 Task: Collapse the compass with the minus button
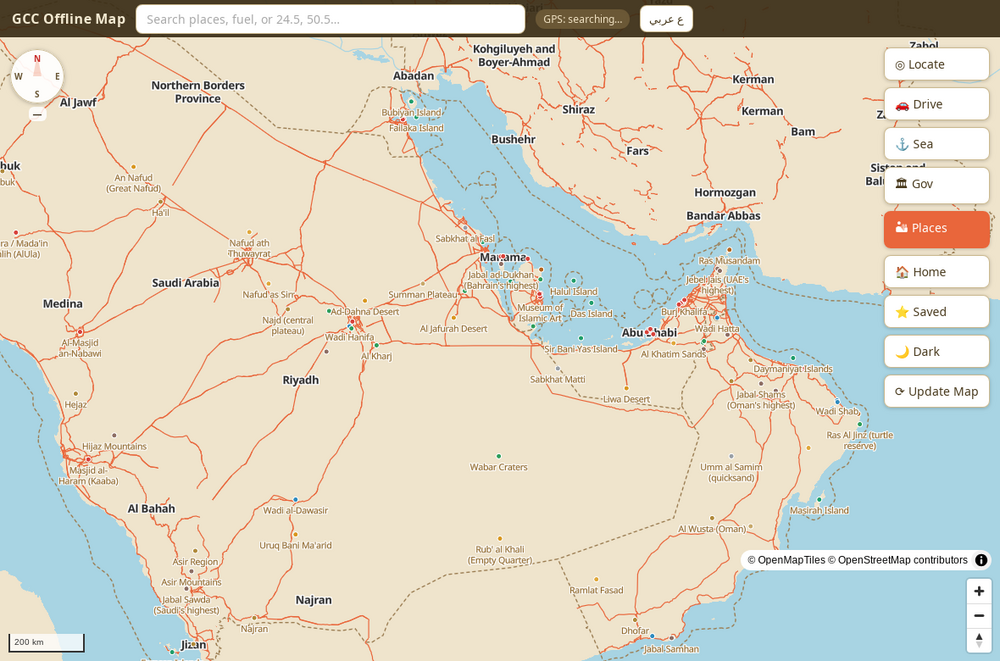pos(37,115)
